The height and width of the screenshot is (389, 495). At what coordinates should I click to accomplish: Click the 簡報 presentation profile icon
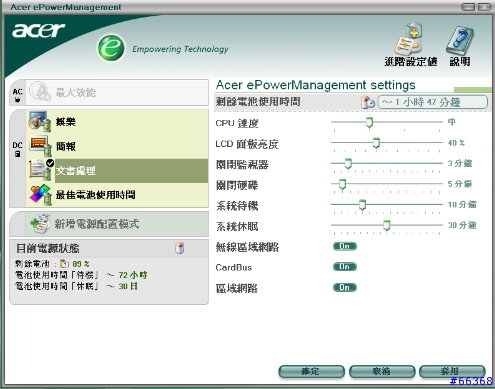point(40,146)
